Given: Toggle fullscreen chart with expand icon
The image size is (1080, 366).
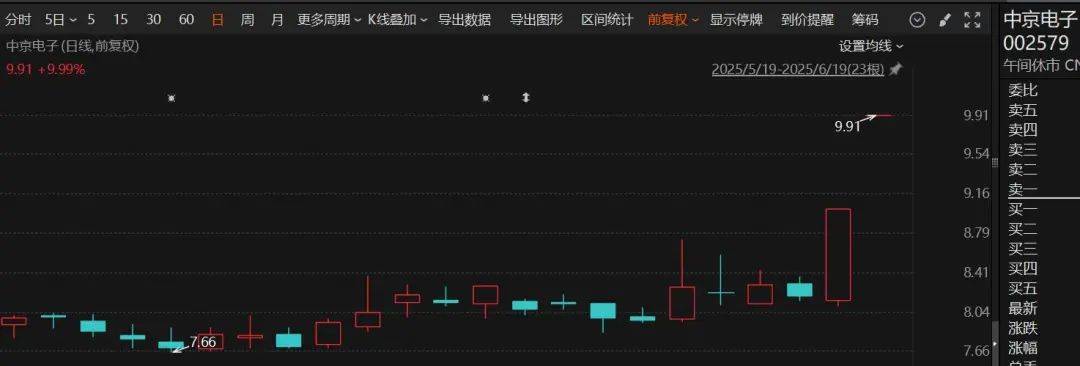Looking at the screenshot, I should pos(972,20).
